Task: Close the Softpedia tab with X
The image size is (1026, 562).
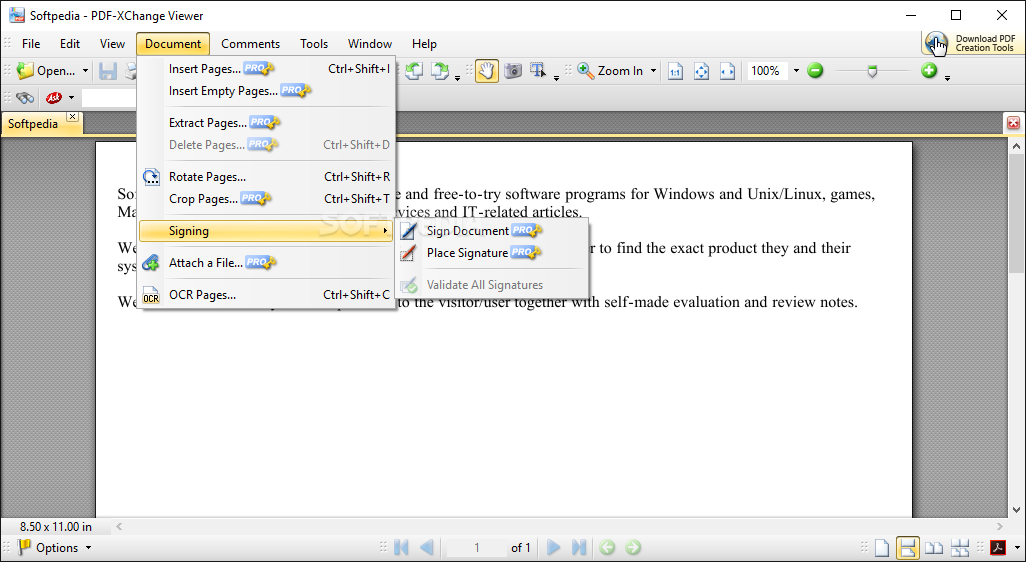Action: 73,116
